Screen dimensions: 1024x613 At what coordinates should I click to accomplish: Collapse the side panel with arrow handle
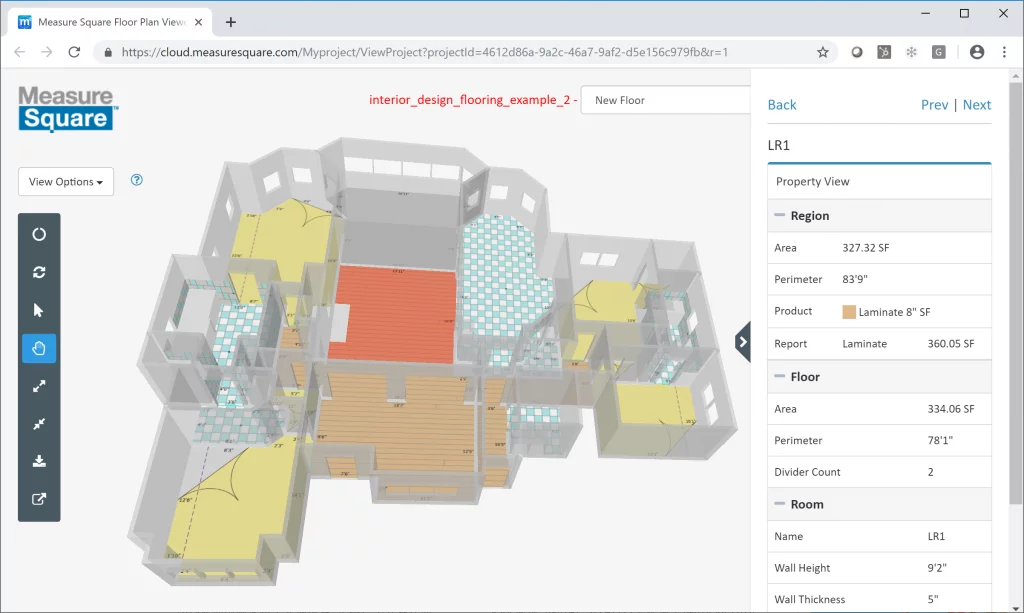pos(743,342)
